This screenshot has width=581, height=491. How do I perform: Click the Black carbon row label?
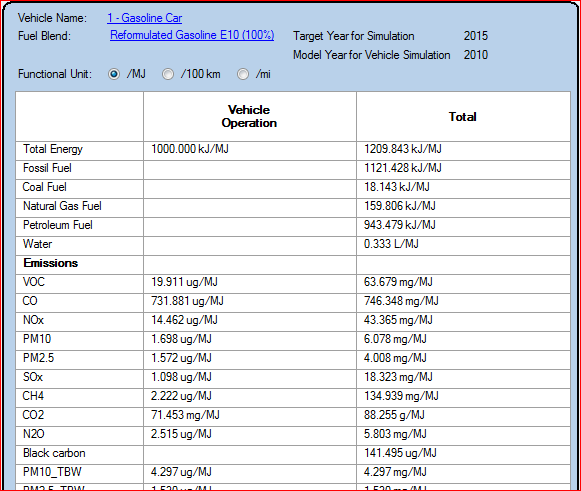pyautogui.click(x=54, y=453)
